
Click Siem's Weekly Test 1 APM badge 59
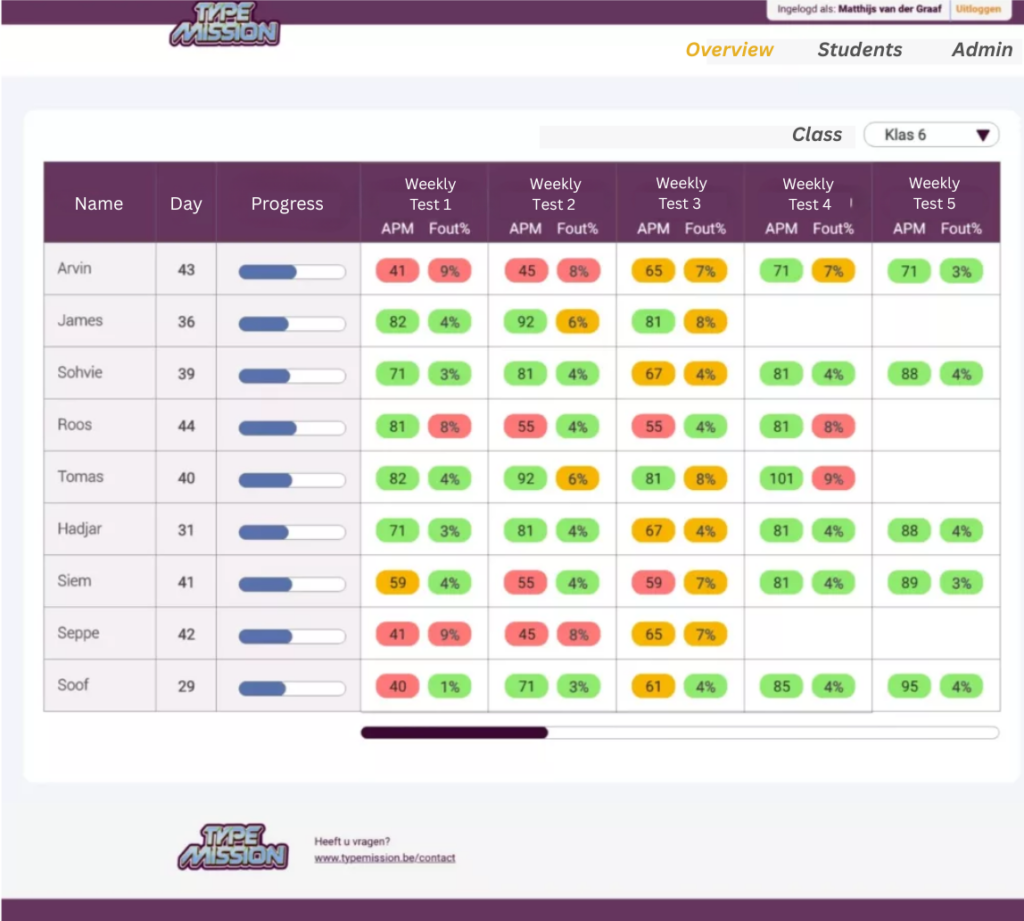(x=397, y=582)
